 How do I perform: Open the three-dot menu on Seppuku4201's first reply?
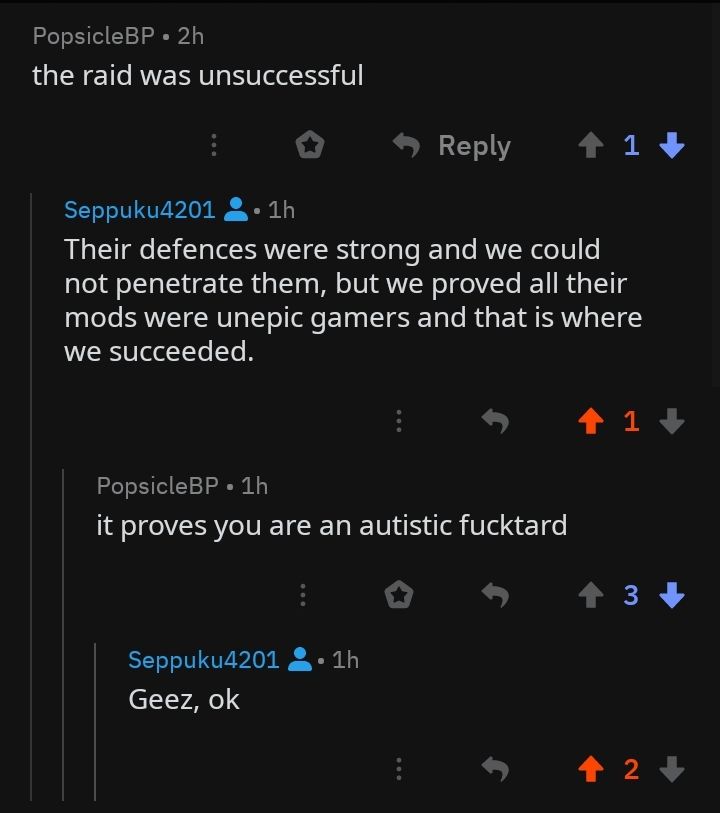tap(399, 421)
